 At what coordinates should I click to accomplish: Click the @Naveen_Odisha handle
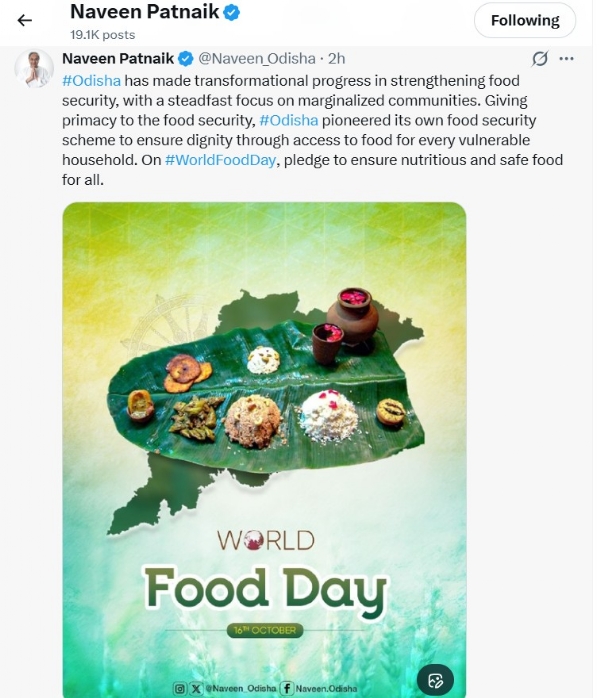pos(256,58)
